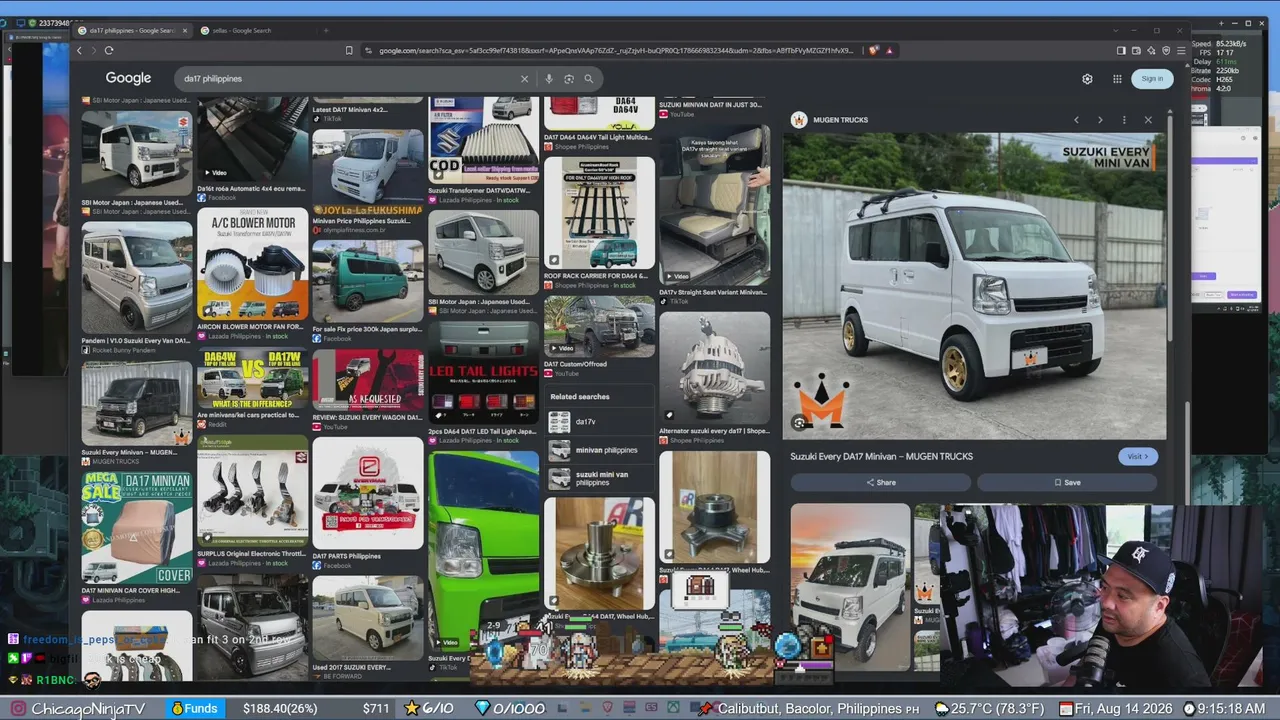The height and width of the screenshot is (720, 1280).
Task: Click the Funds label in stream bar
Action: [194, 709]
